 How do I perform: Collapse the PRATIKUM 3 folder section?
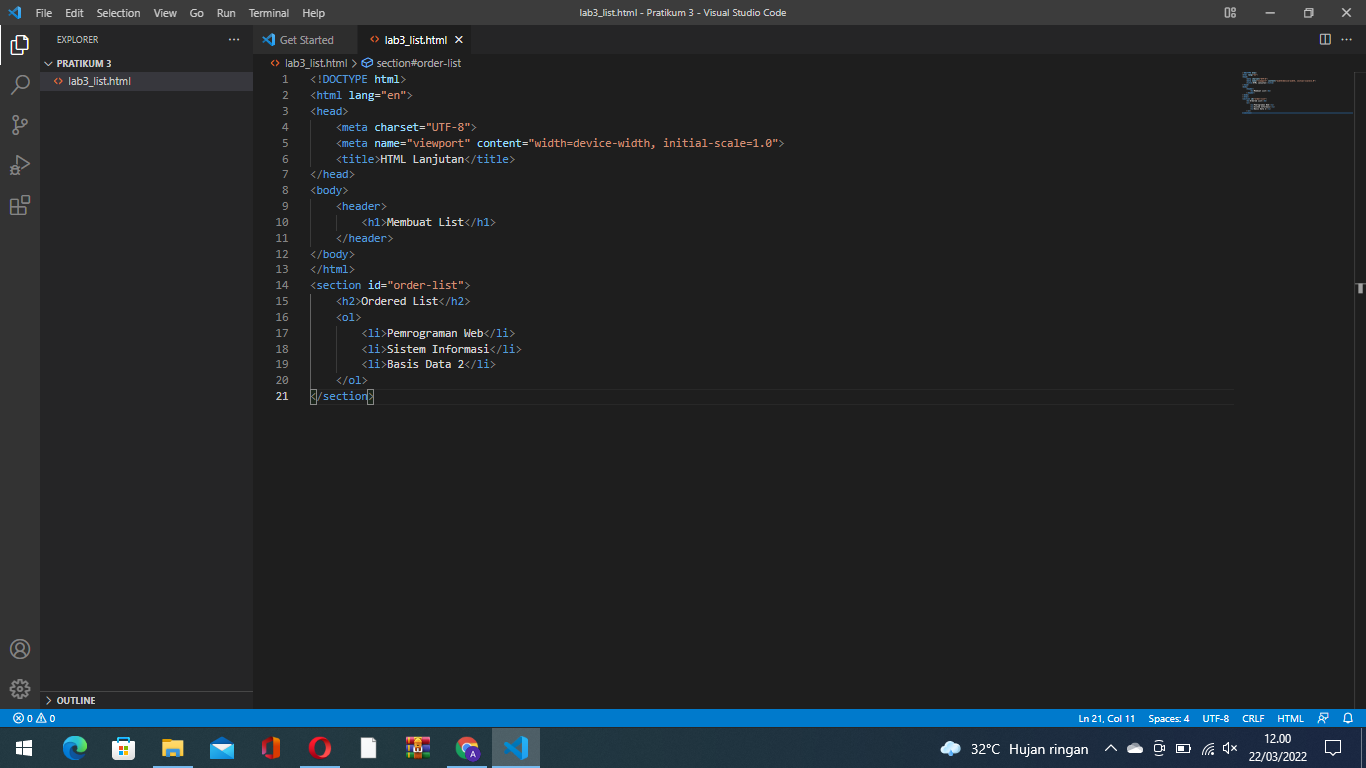pos(146,63)
